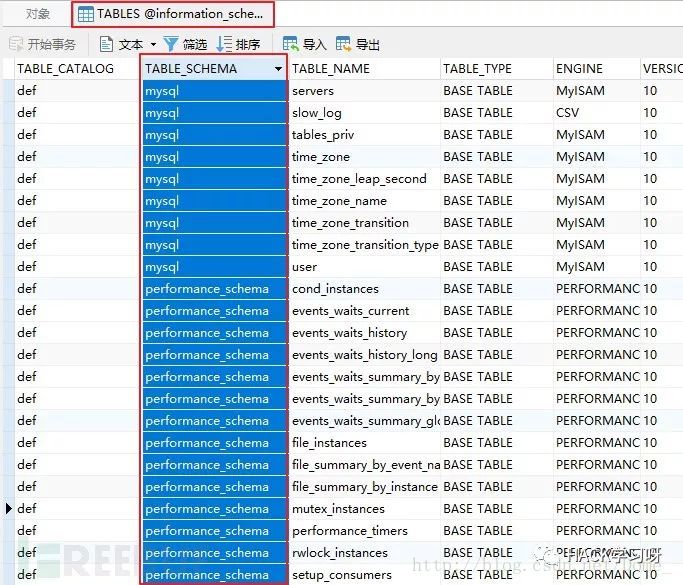The image size is (683, 585).
Task: Click the Begin Transaction (开始事务) icon
Action: tap(16, 45)
